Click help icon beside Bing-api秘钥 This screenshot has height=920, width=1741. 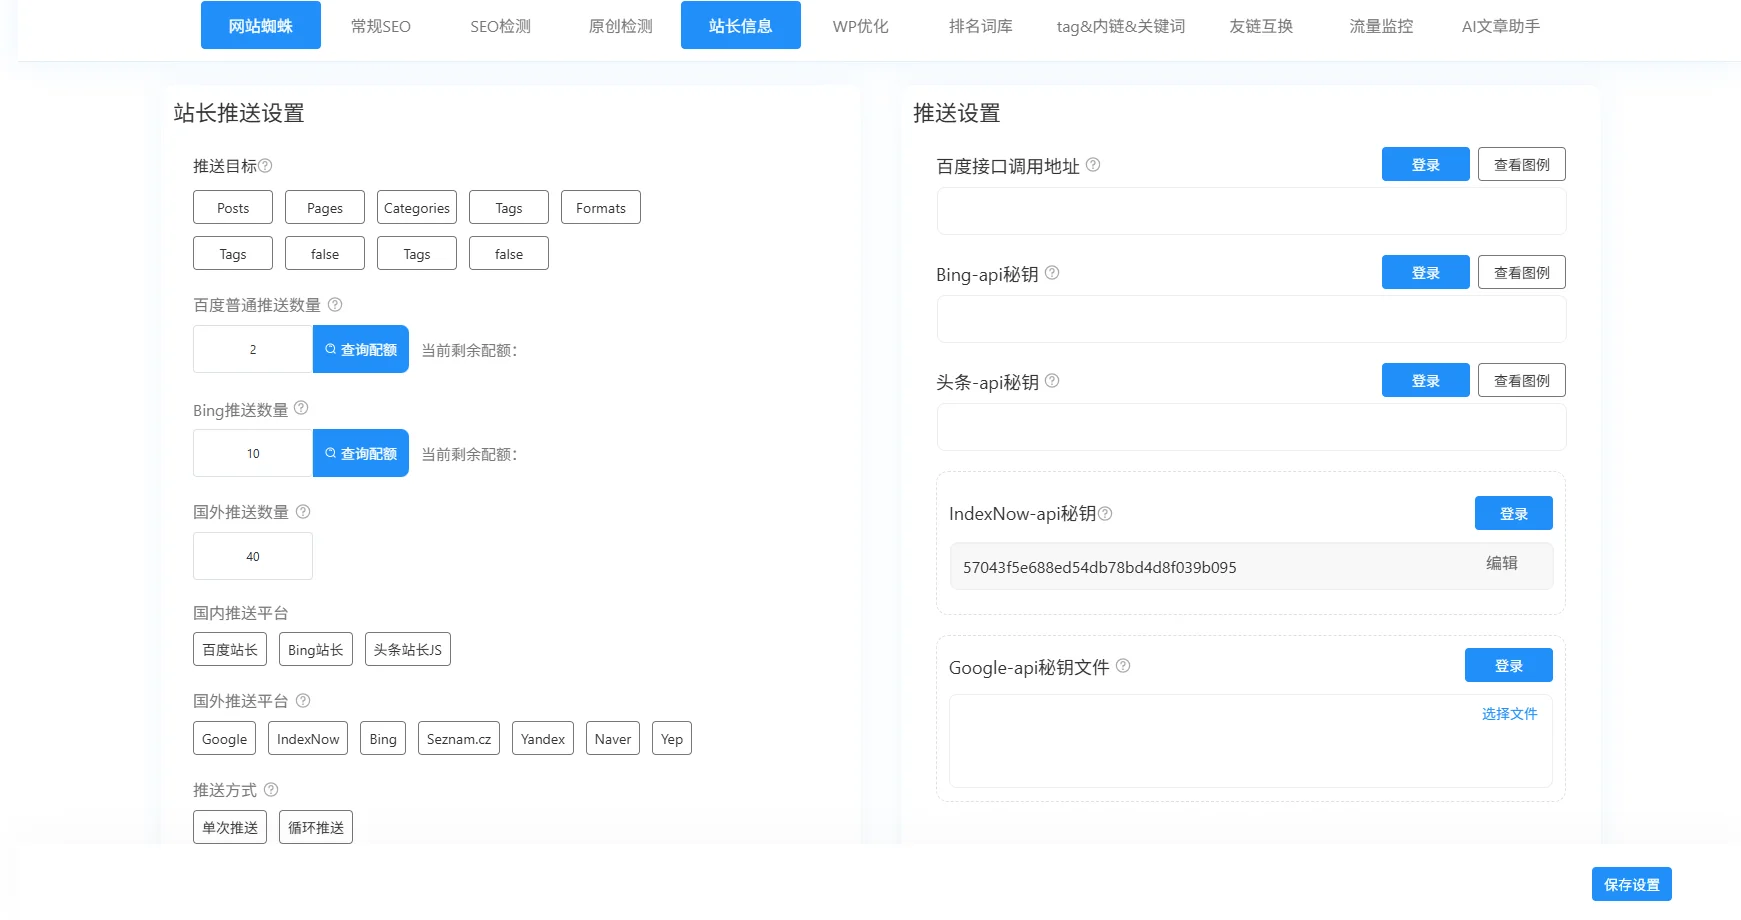[x=1052, y=272]
